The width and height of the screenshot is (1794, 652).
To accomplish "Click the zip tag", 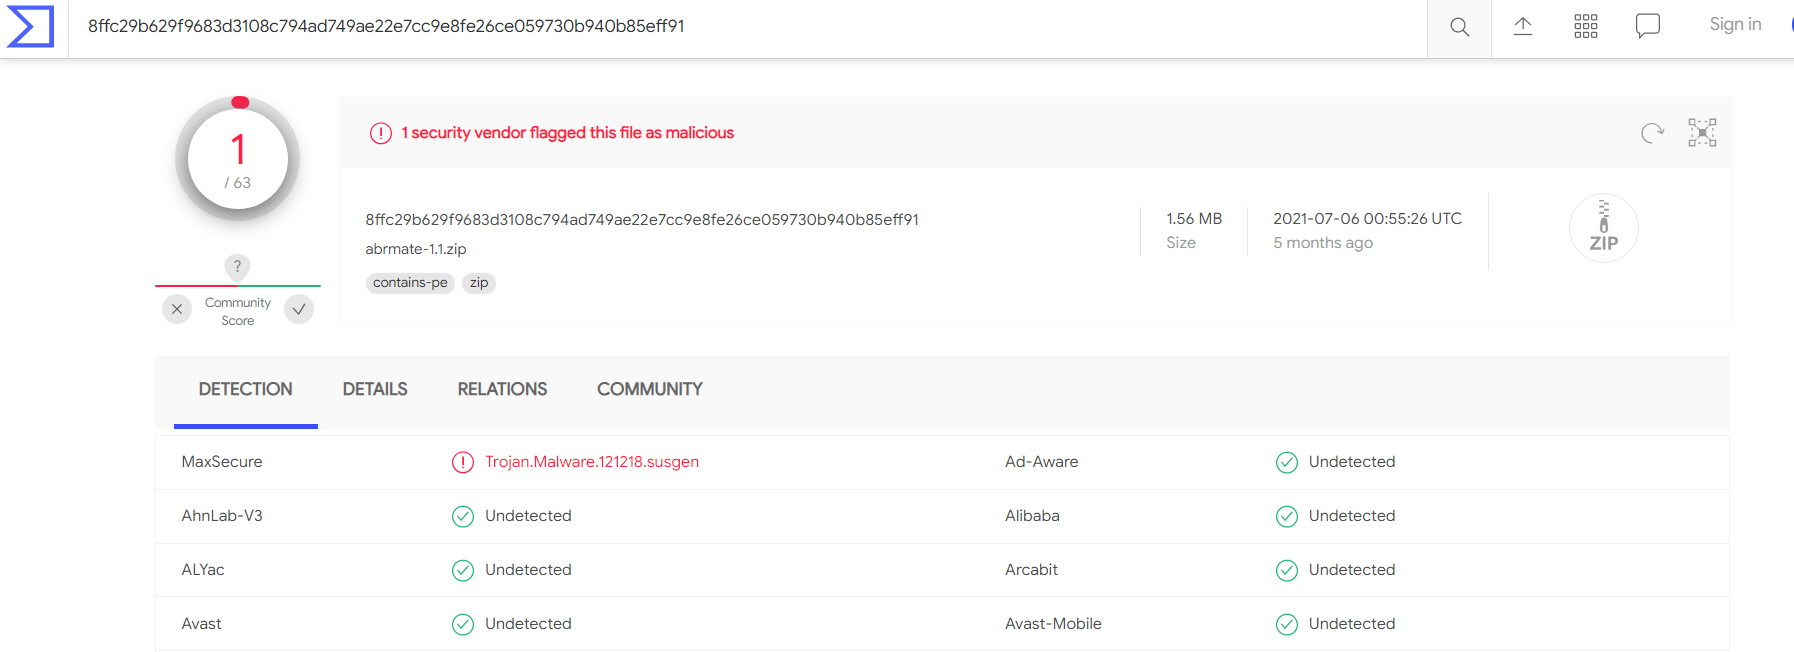I will pyautogui.click(x=479, y=283).
